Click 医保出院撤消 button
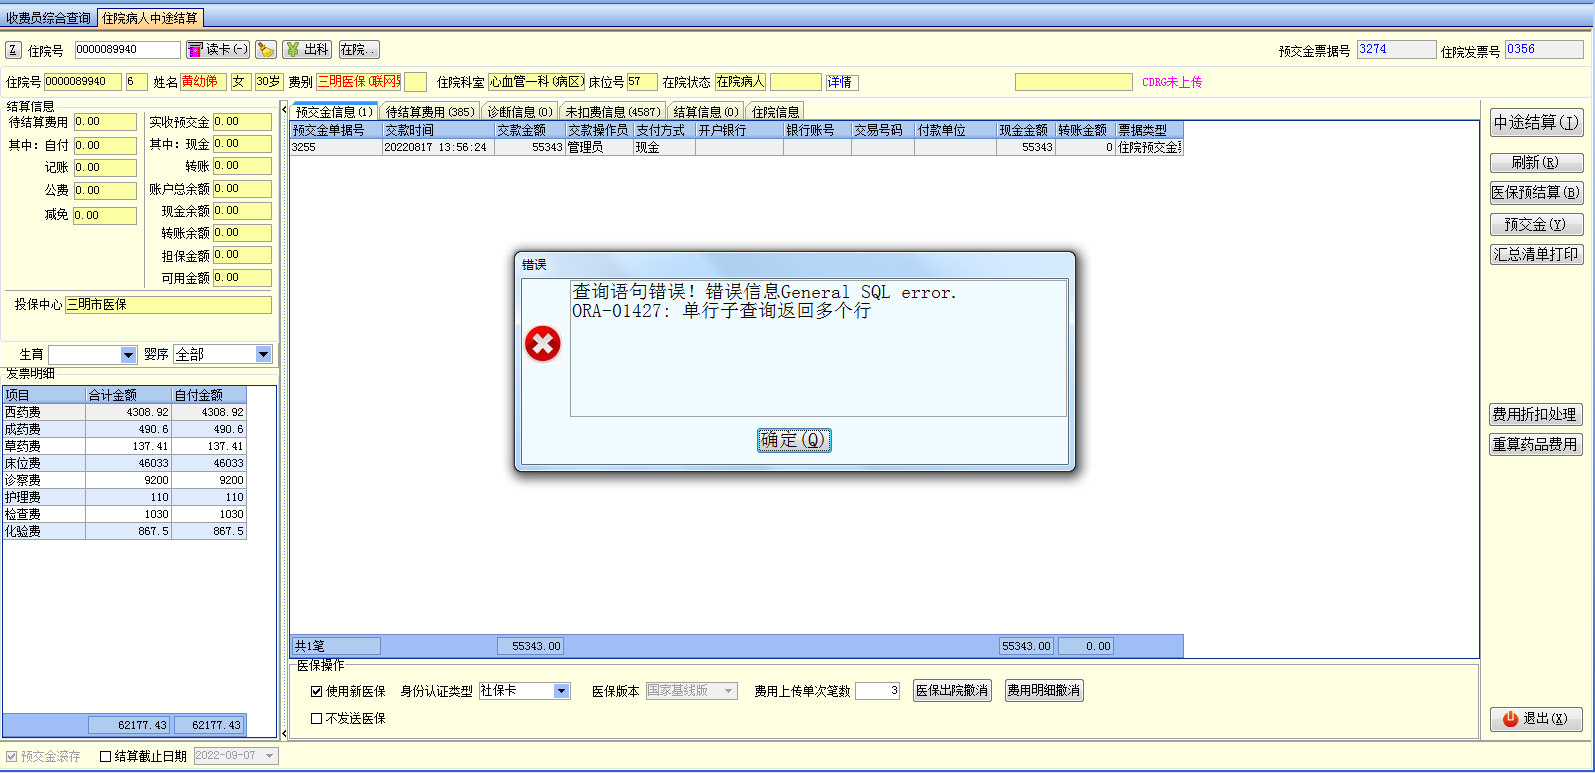 click(952, 691)
